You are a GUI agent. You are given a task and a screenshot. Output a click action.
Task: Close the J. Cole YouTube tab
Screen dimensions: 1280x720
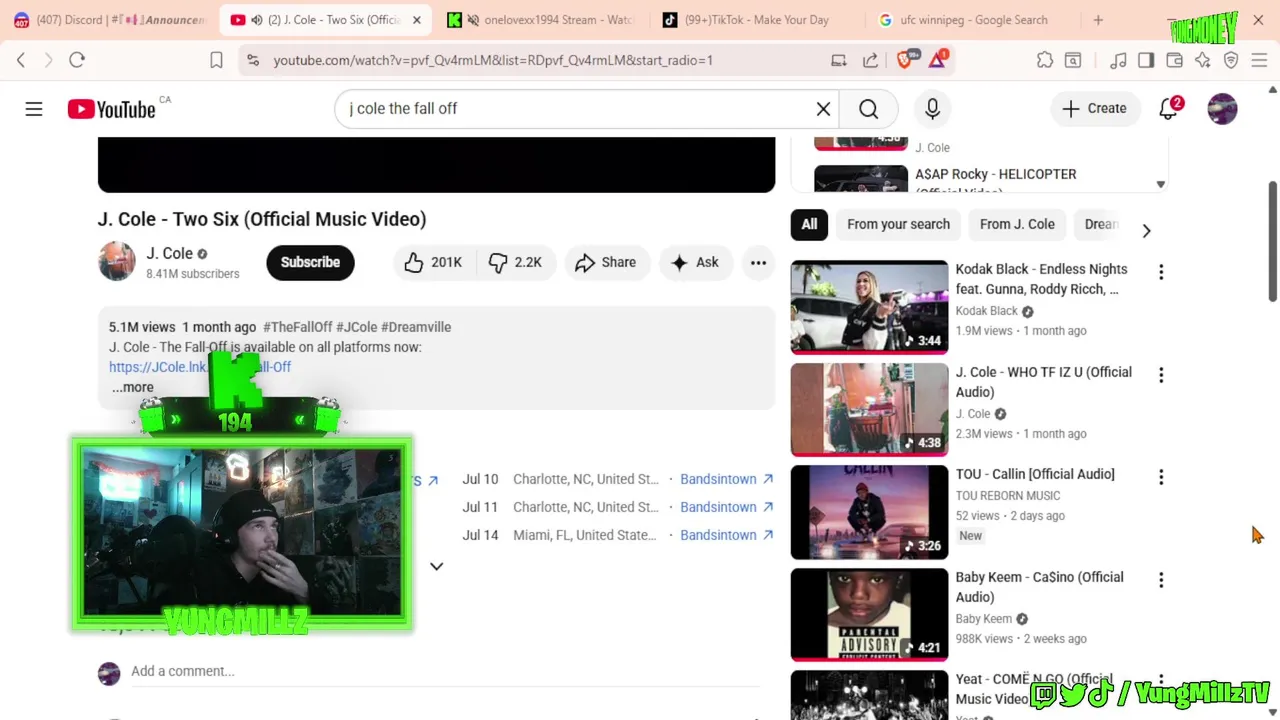pos(416,20)
